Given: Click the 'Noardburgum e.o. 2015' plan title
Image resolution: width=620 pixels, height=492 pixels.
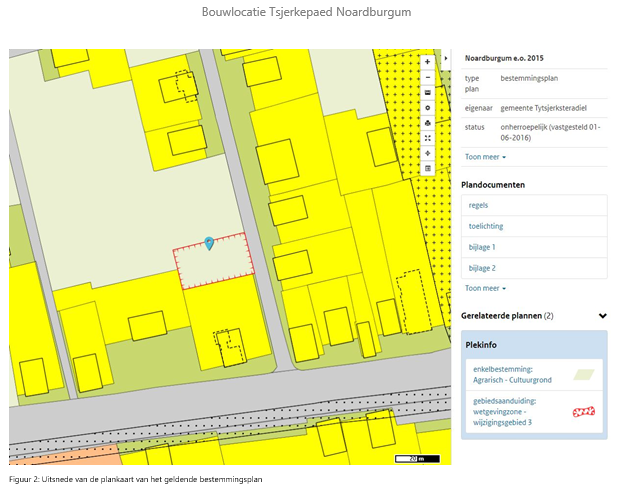Looking at the screenshot, I should tap(504, 58).
